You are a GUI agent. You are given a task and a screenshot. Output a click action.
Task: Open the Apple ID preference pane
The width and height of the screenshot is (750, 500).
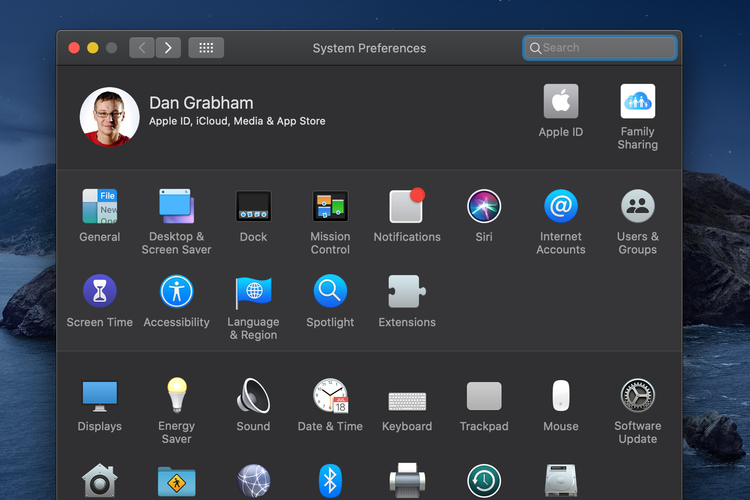(561, 101)
